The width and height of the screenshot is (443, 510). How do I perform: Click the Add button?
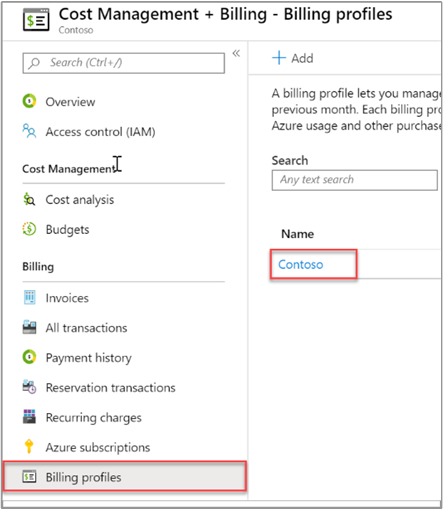tap(293, 58)
